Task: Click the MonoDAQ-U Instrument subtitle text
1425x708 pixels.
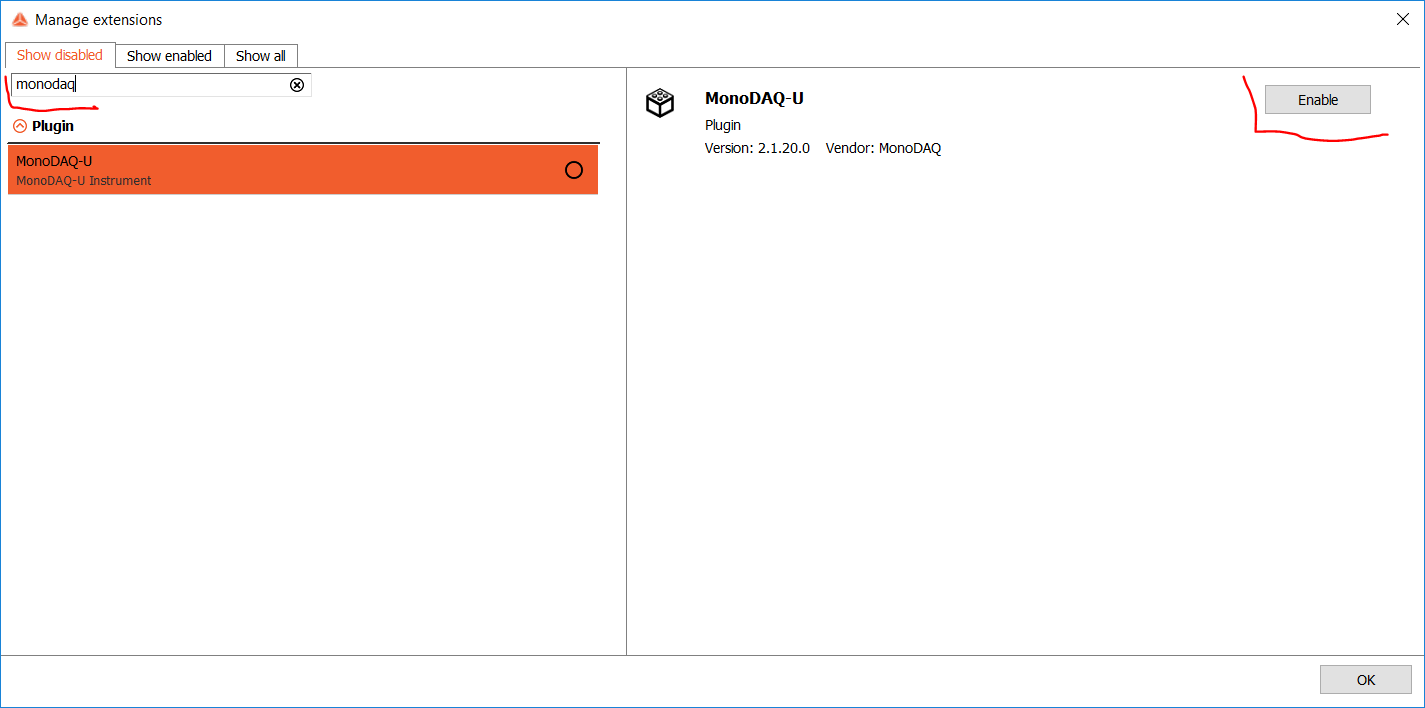Action: pos(84,181)
